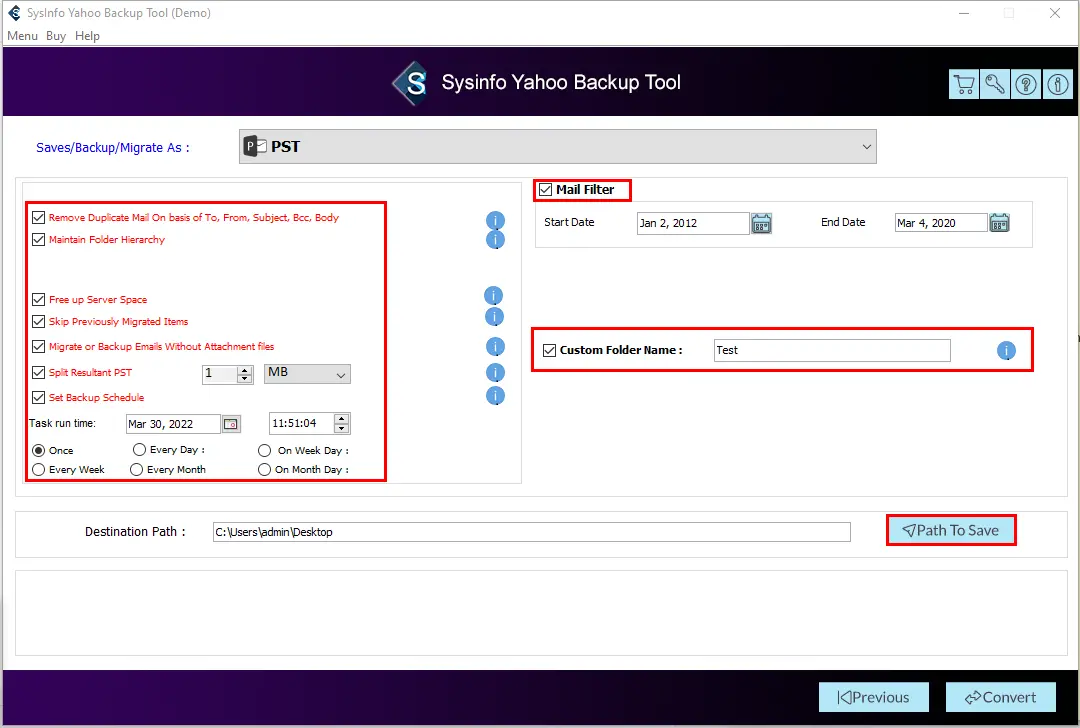Open the End Date calendar picker
The width and height of the screenshot is (1080, 728).
coord(999,223)
